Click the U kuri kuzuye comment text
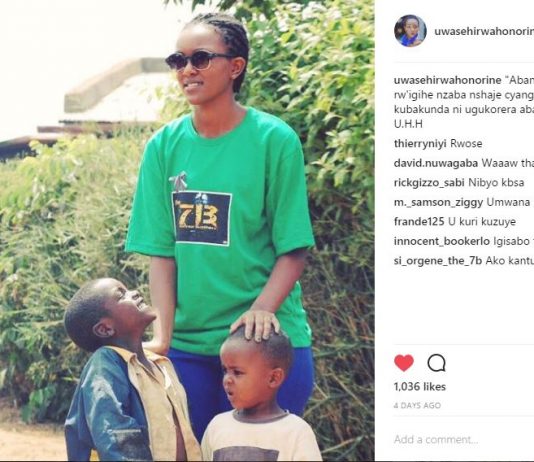534x462 pixels. 482,222
